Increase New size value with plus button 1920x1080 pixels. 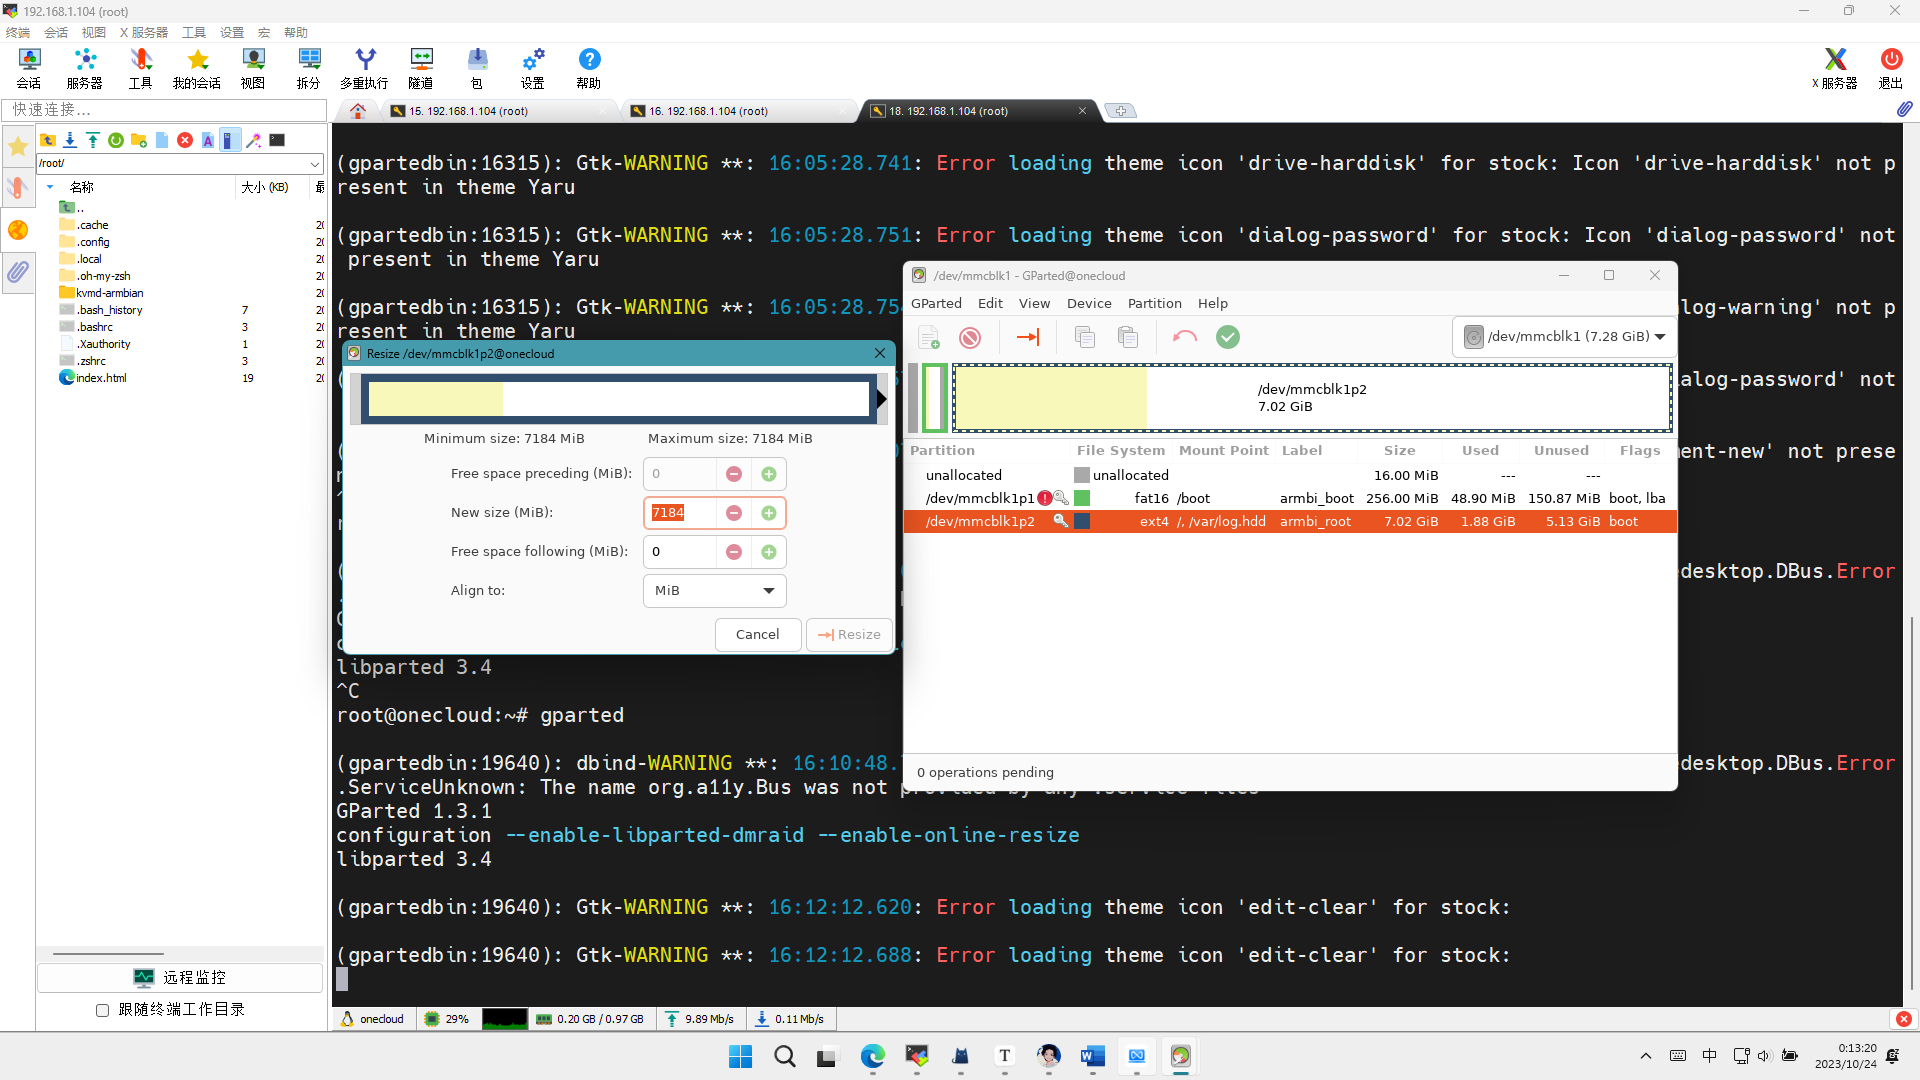pyautogui.click(x=769, y=513)
